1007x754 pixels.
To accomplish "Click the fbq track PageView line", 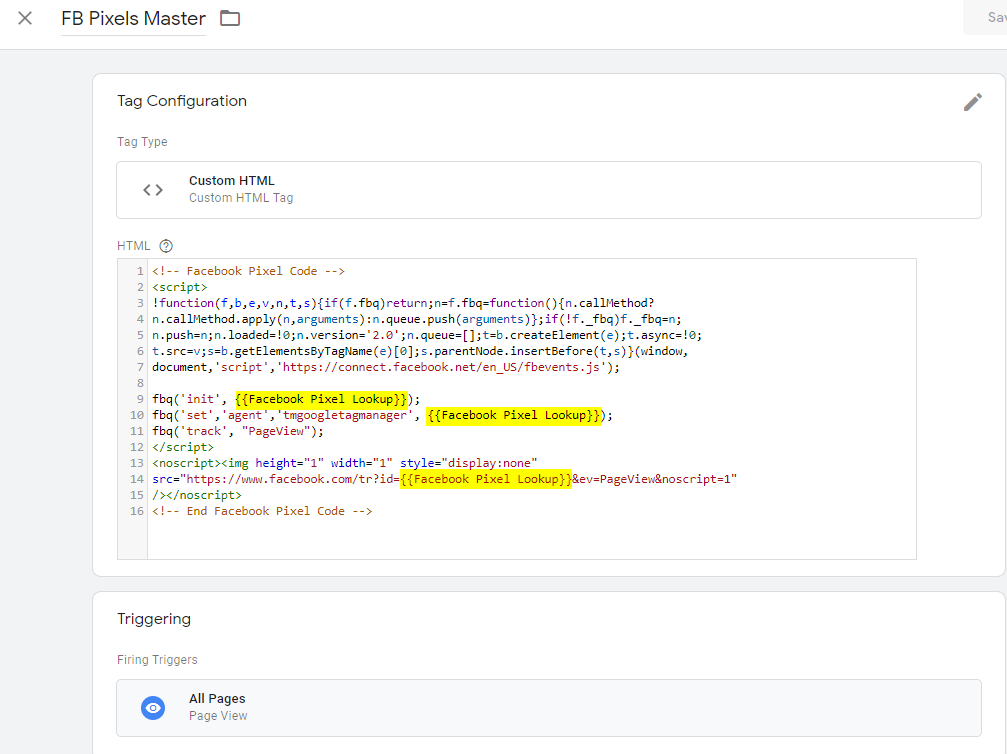I will click(x=238, y=432).
